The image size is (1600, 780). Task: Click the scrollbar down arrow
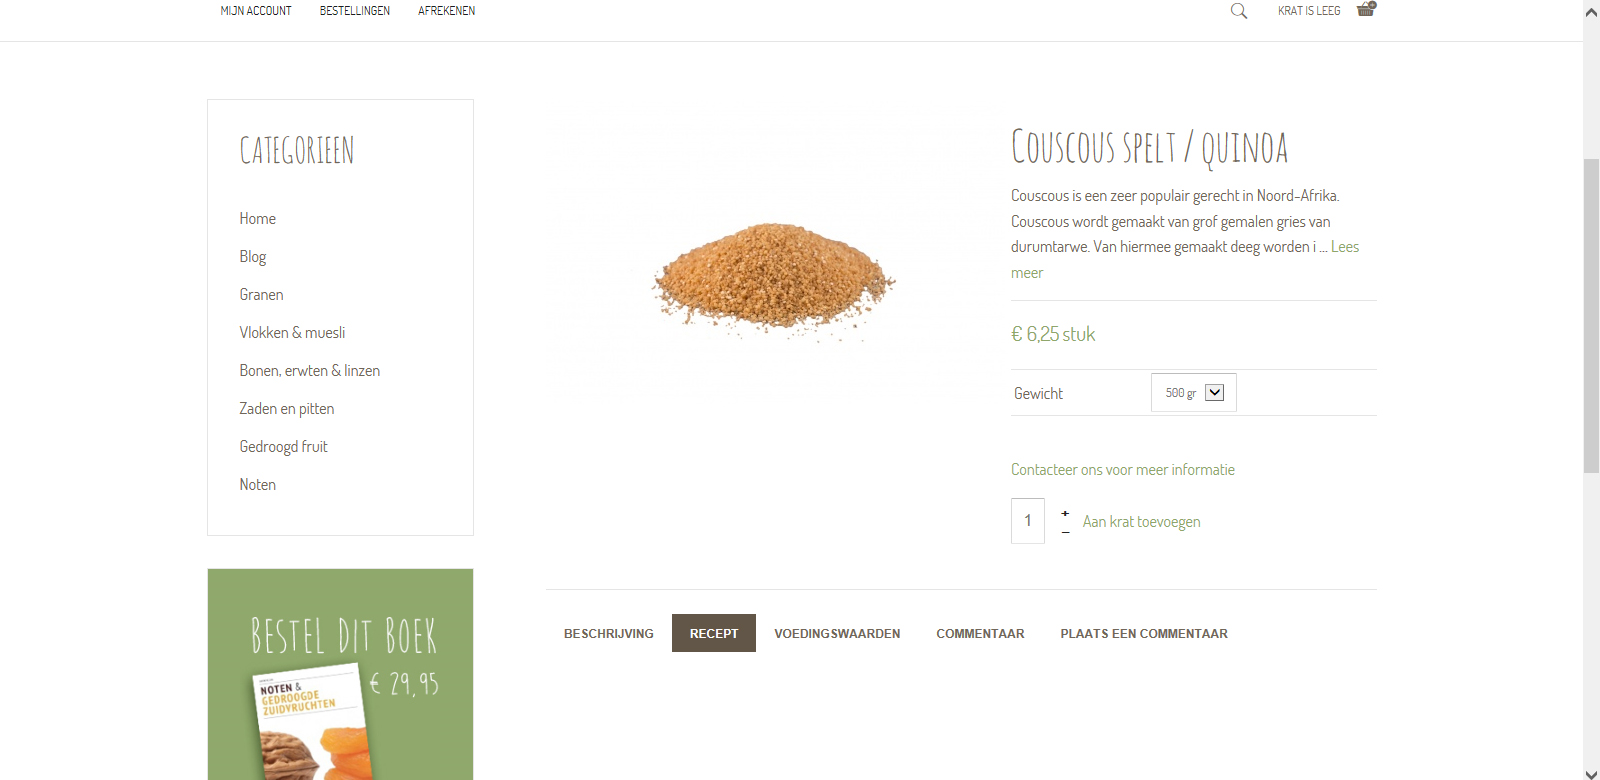[1591, 773]
